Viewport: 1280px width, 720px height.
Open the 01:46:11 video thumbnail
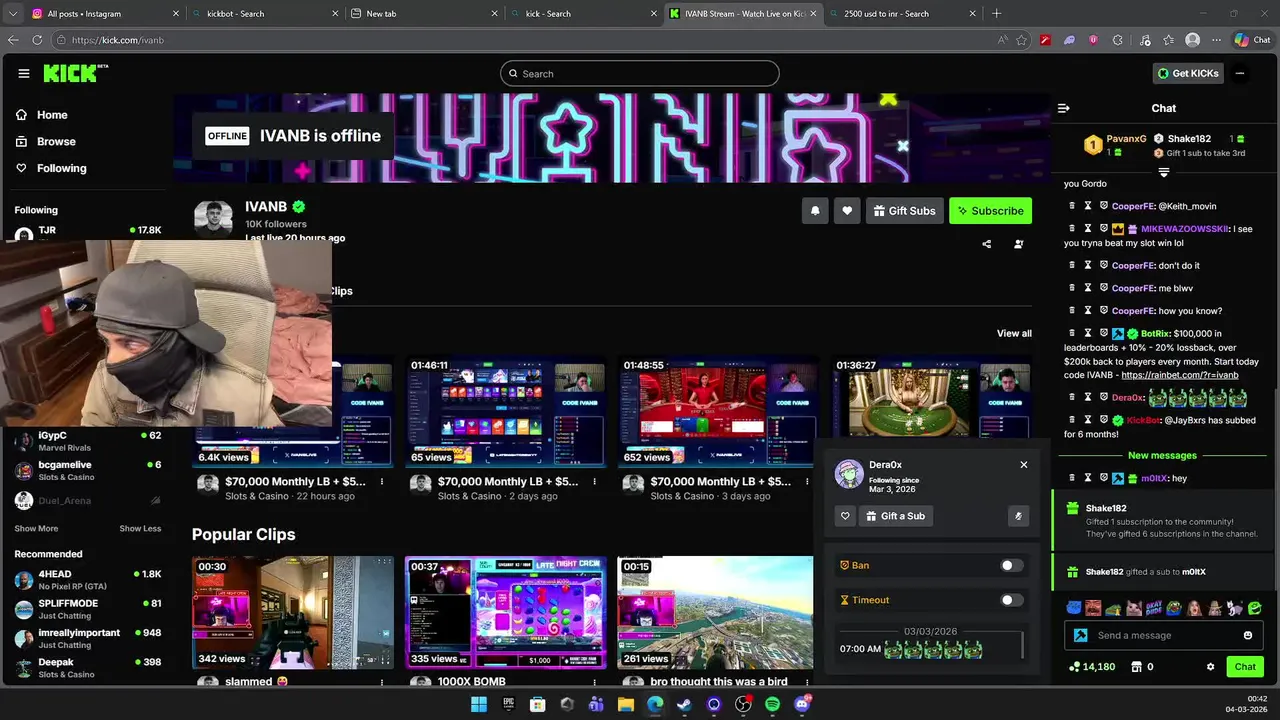coord(505,410)
